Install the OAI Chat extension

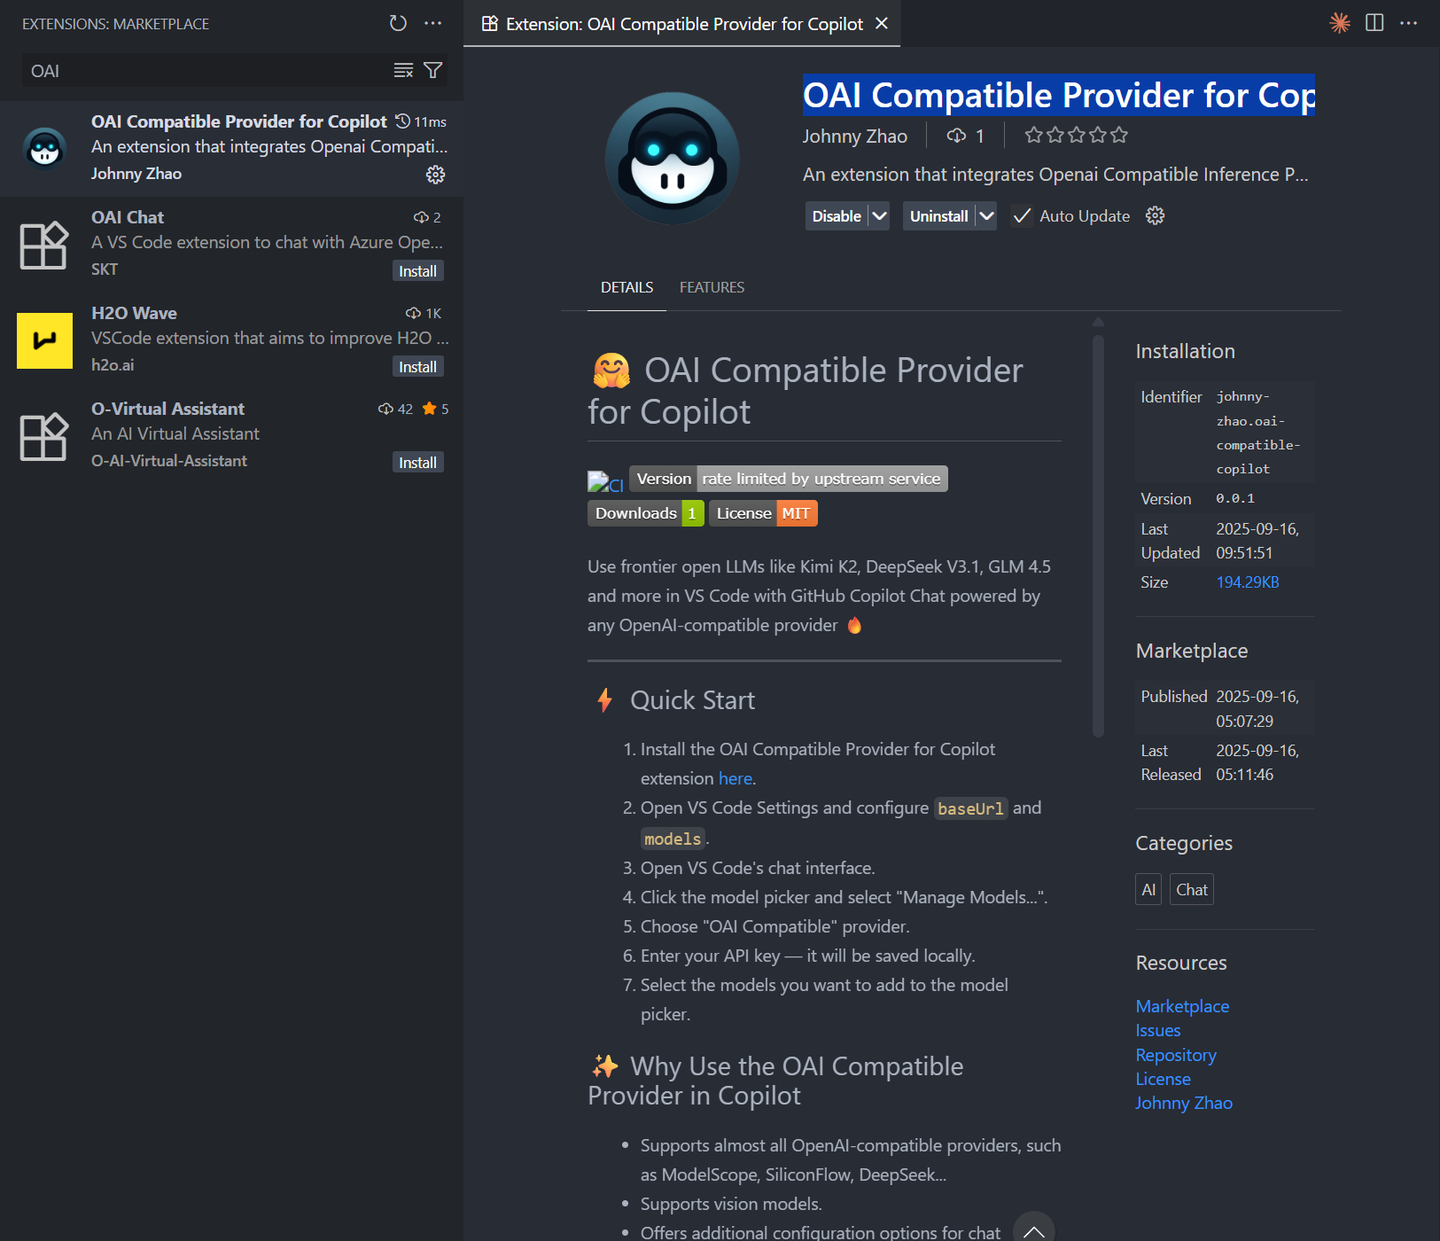(x=418, y=270)
